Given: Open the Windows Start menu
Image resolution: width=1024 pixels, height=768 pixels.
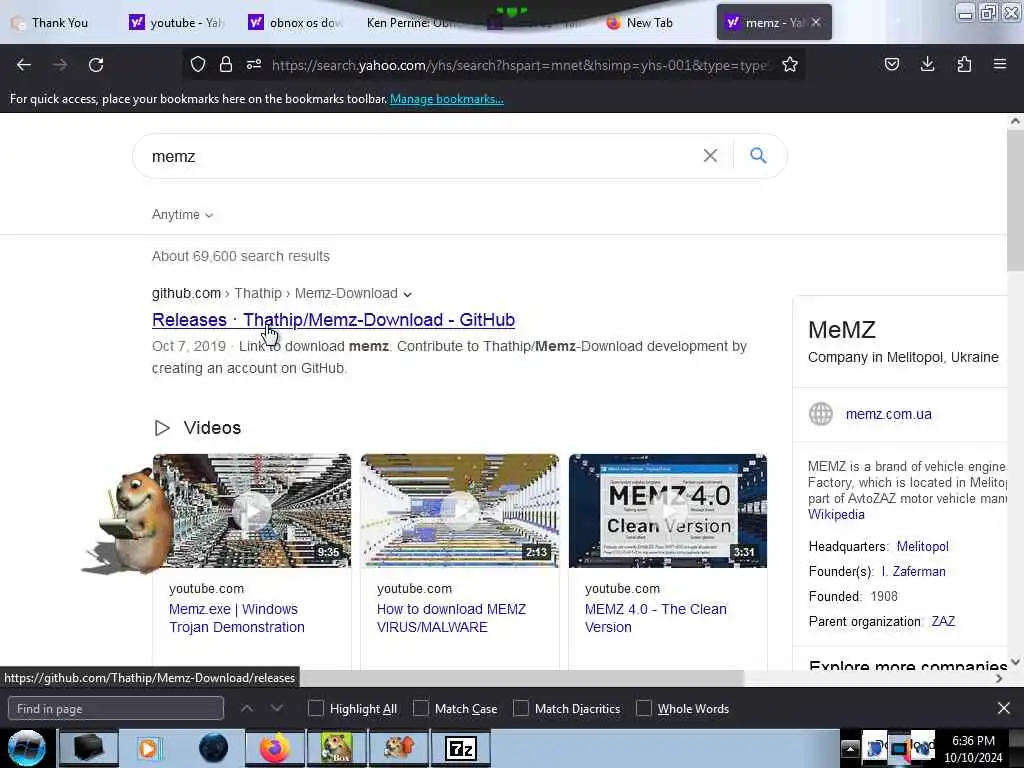Looking at the screenshot, I should click(27, 748).
